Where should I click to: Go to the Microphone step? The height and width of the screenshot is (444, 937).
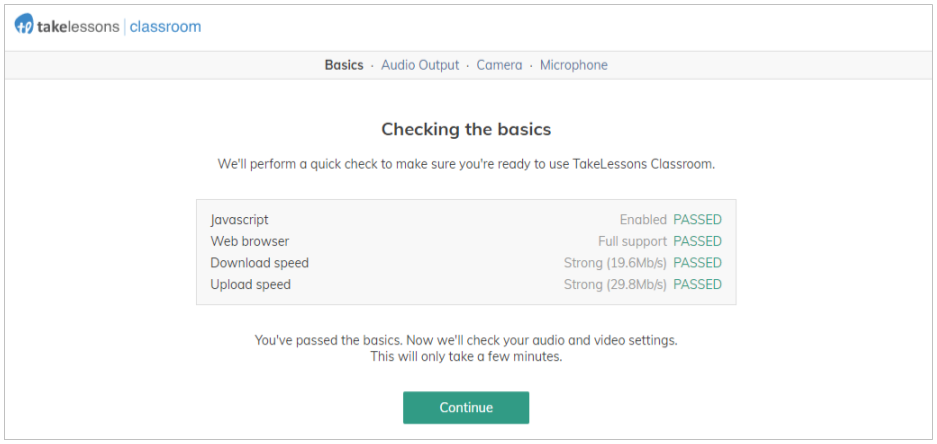[x=574, y=65]
